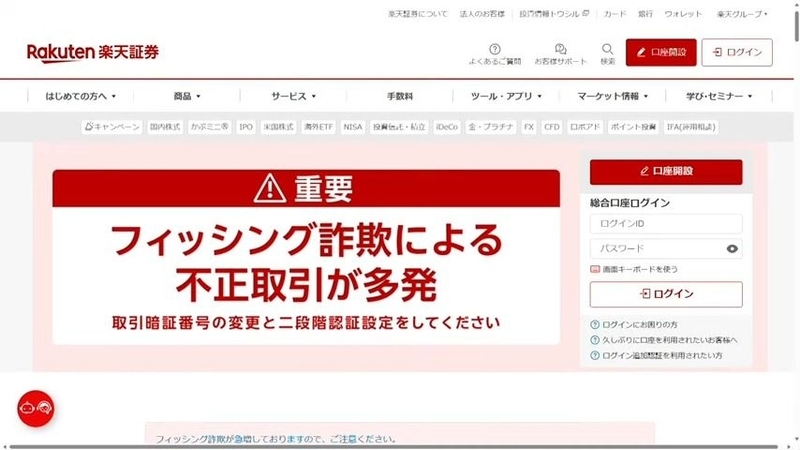
Task: Open 投資情報トウシル external link
Action: click(x=554, y=14)
